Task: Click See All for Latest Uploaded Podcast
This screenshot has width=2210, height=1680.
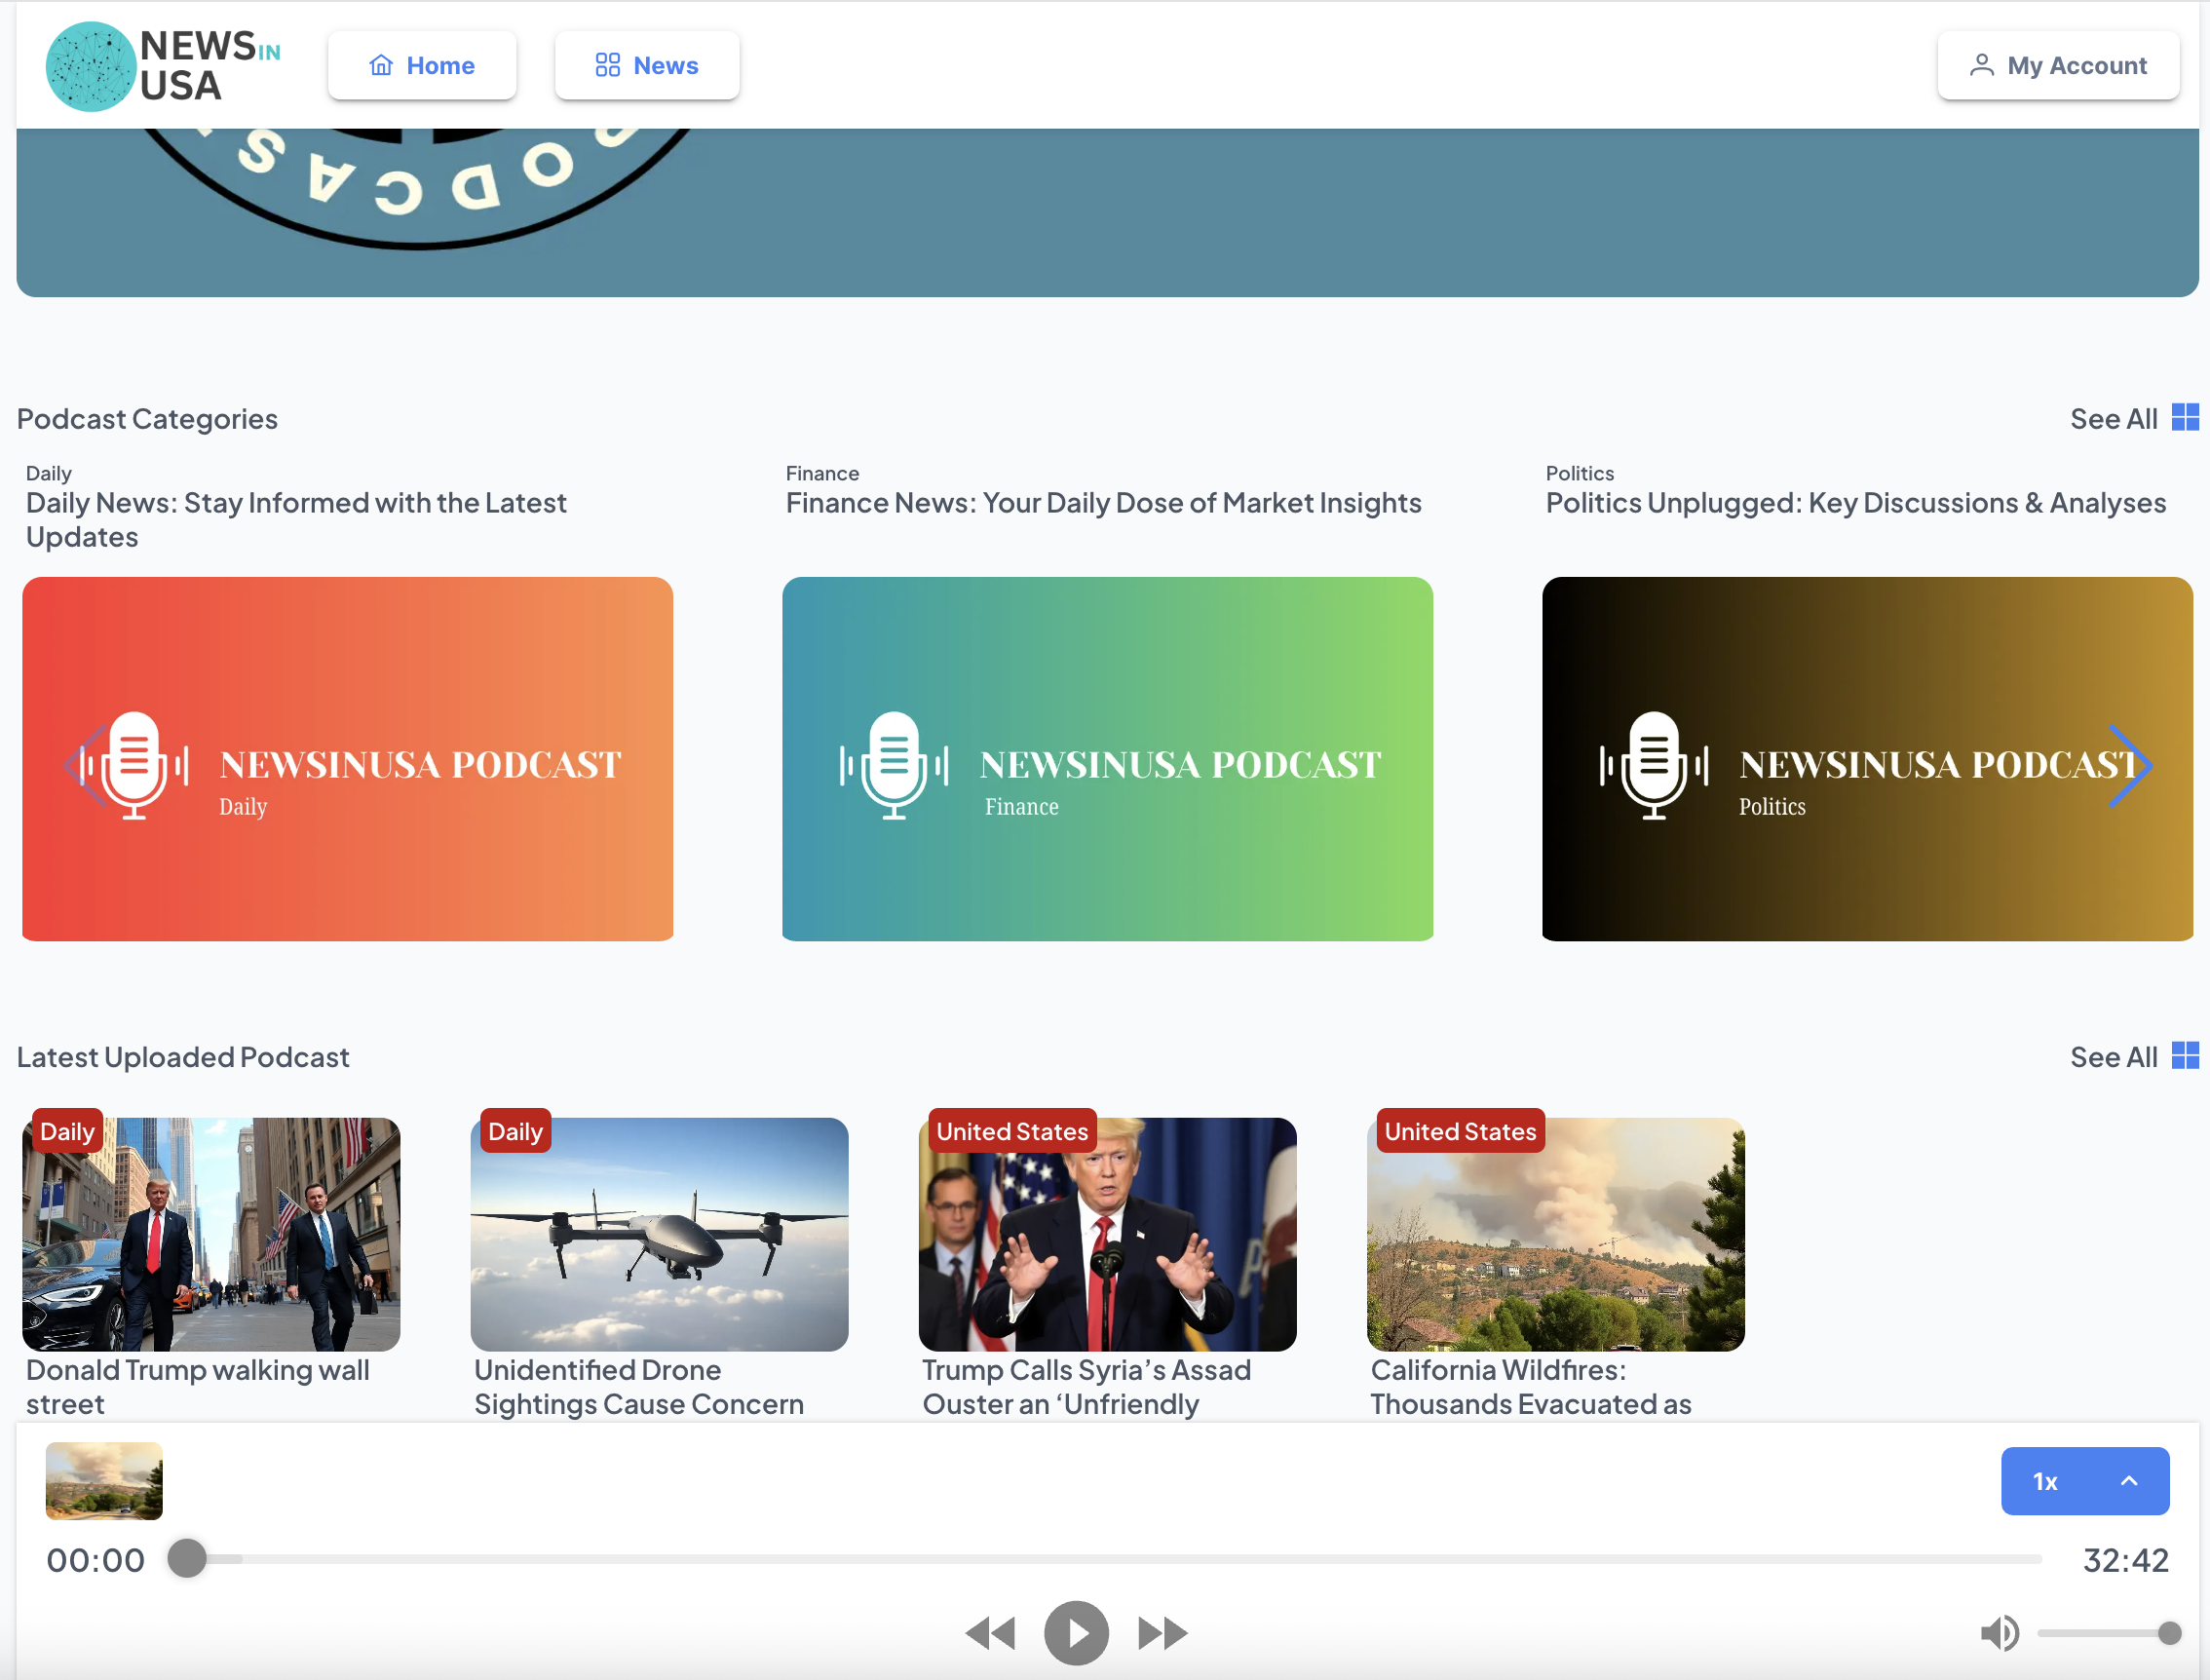Action: click(2113, 1057)
